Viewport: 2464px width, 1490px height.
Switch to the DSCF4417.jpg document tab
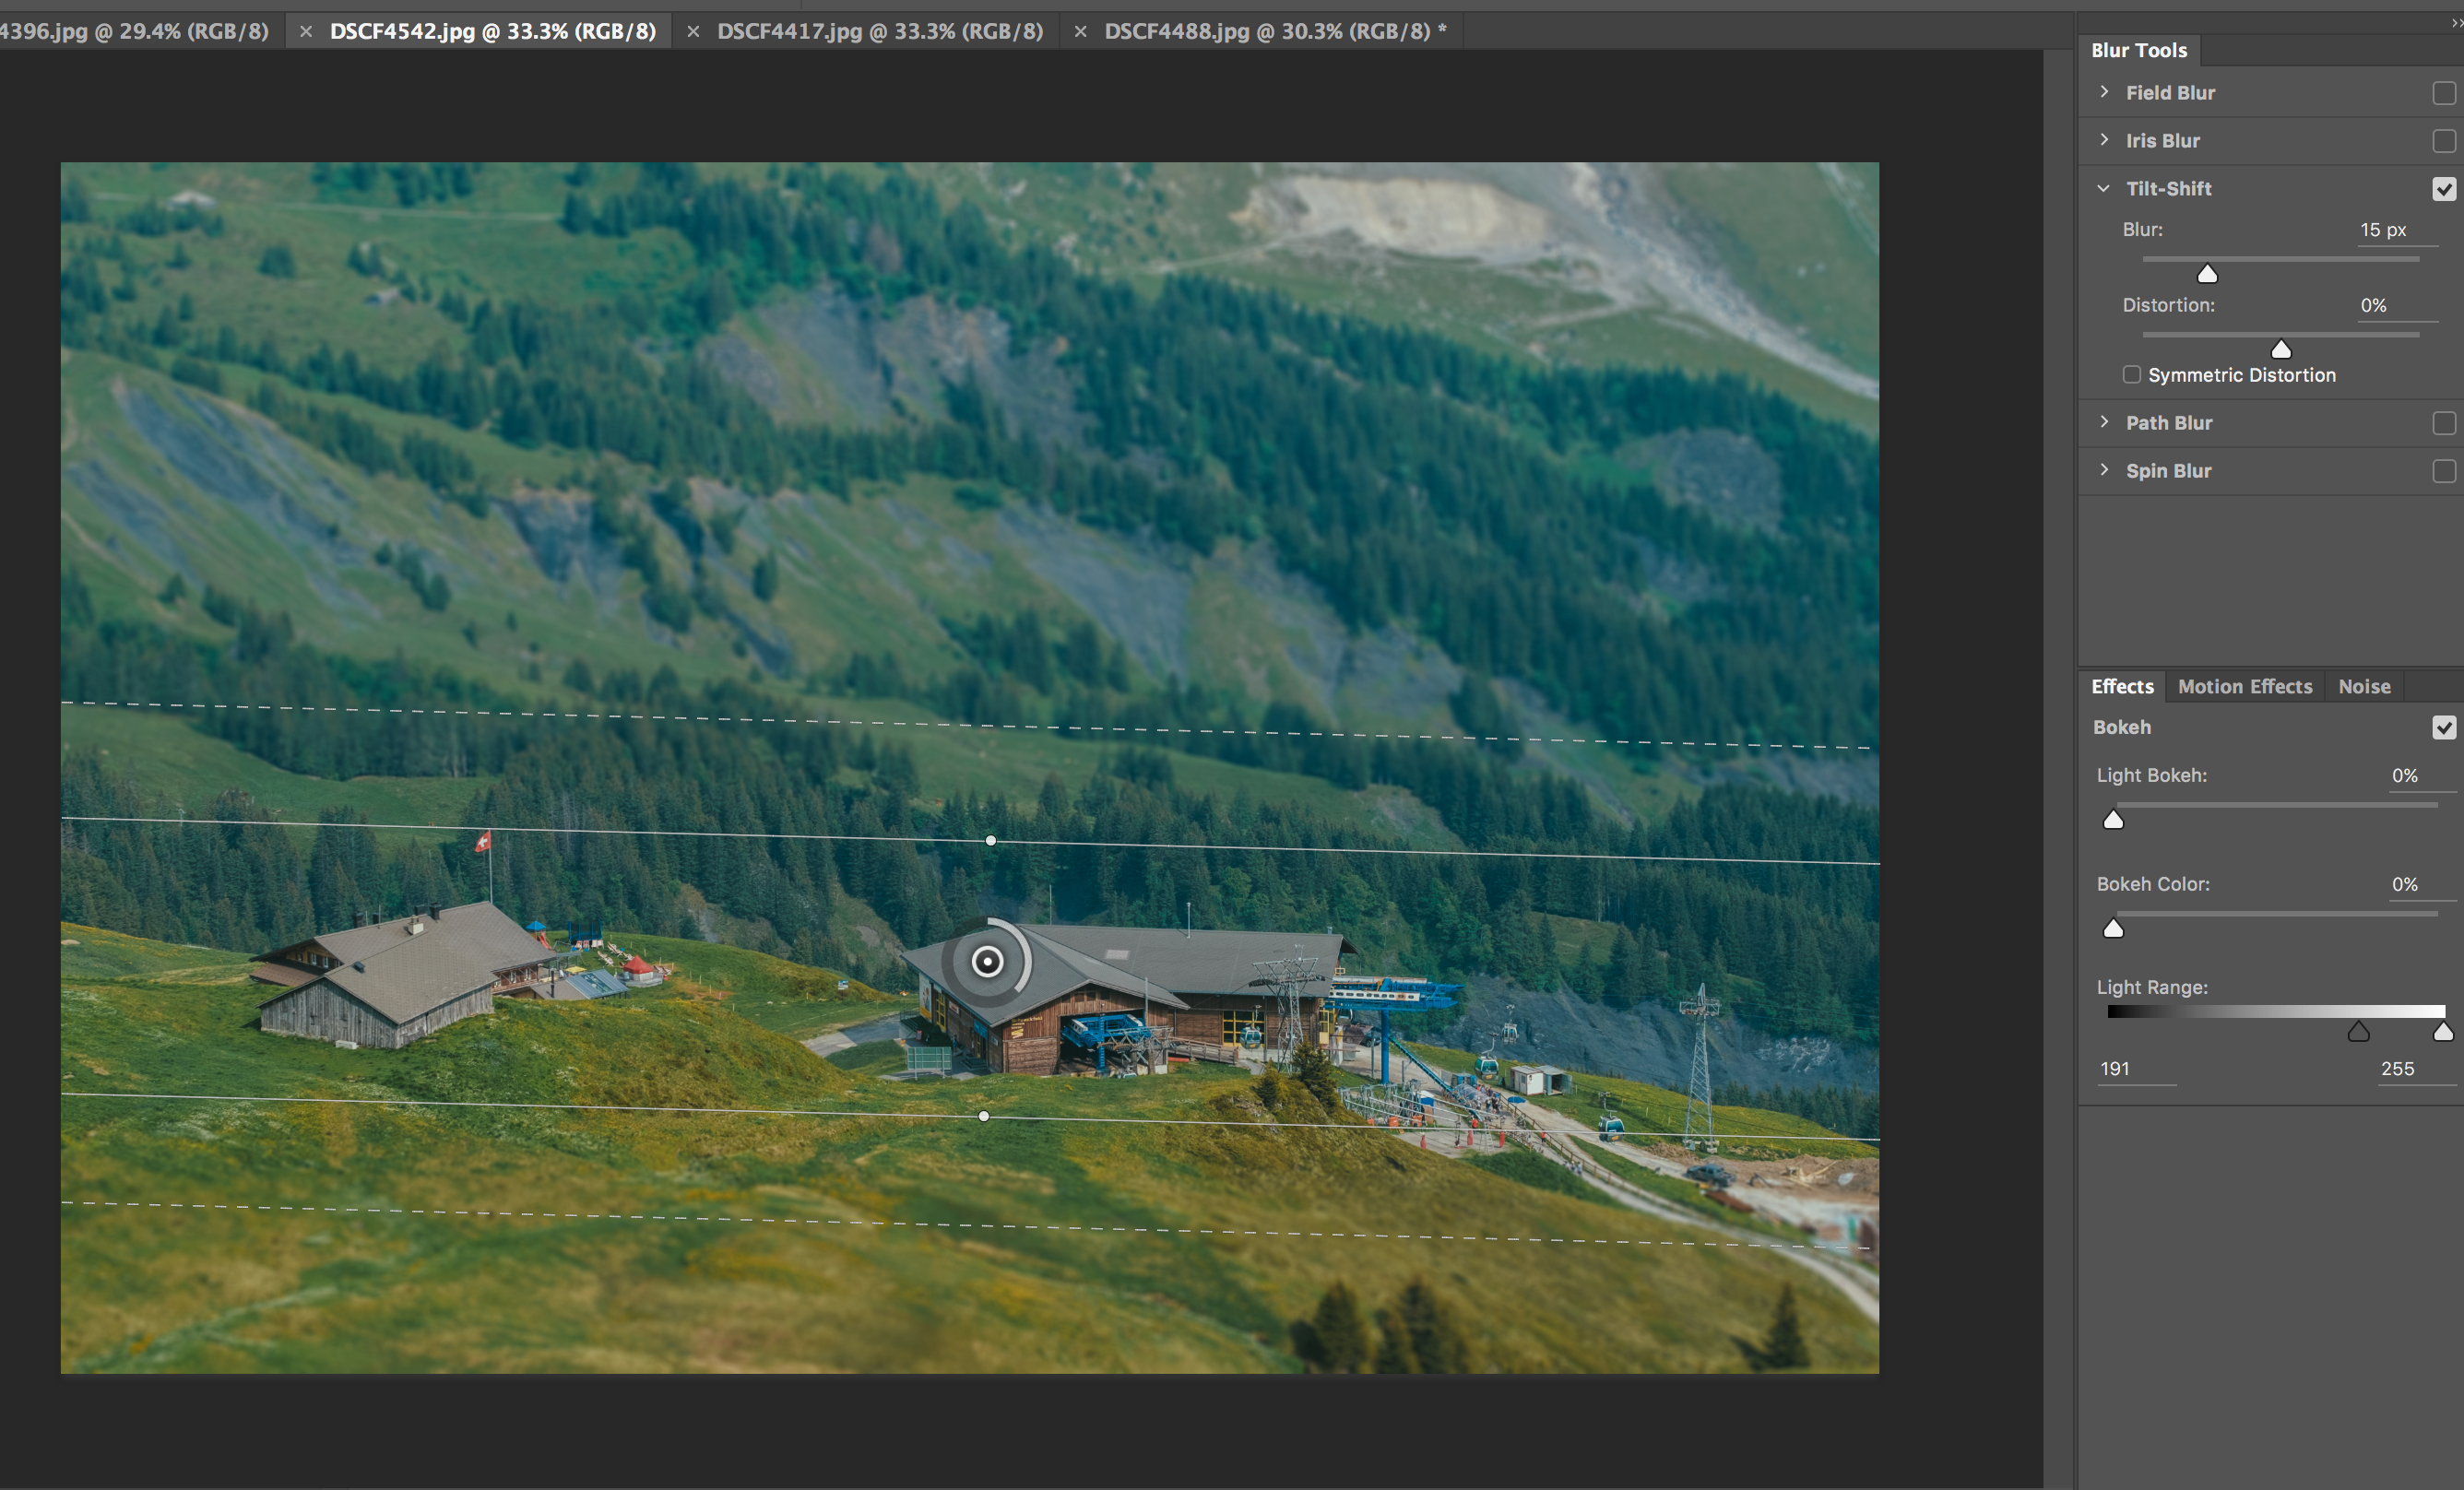879,31
